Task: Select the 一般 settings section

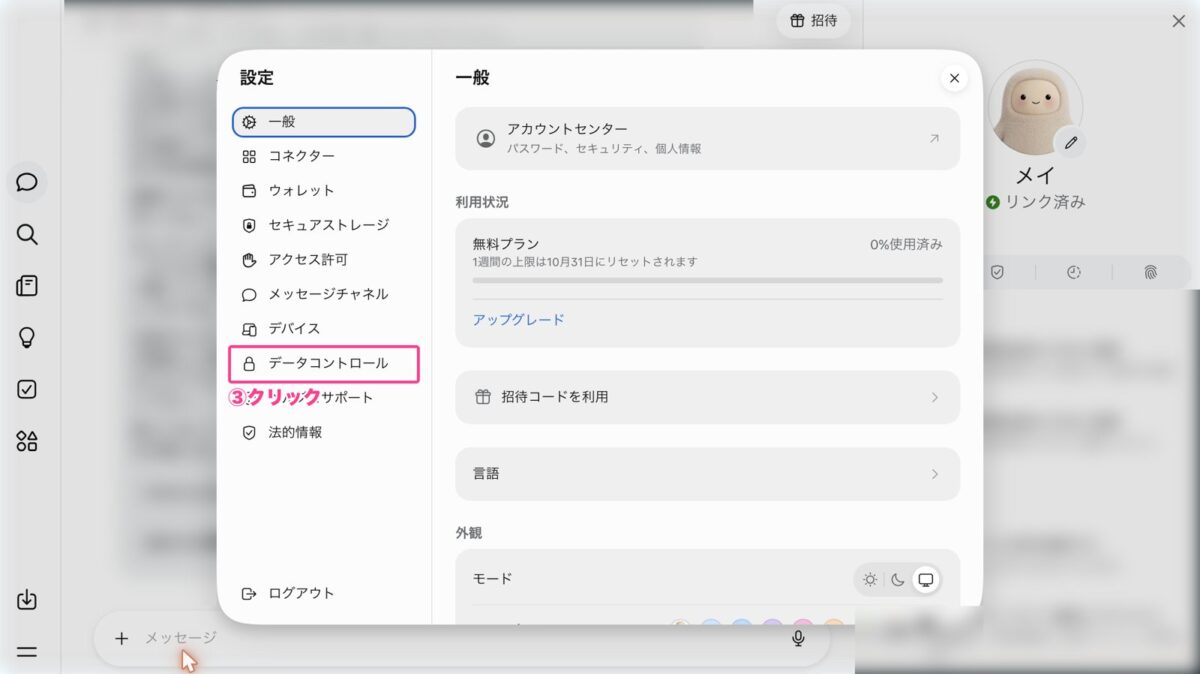Action: pyautogui.click(x=324, y=122)
